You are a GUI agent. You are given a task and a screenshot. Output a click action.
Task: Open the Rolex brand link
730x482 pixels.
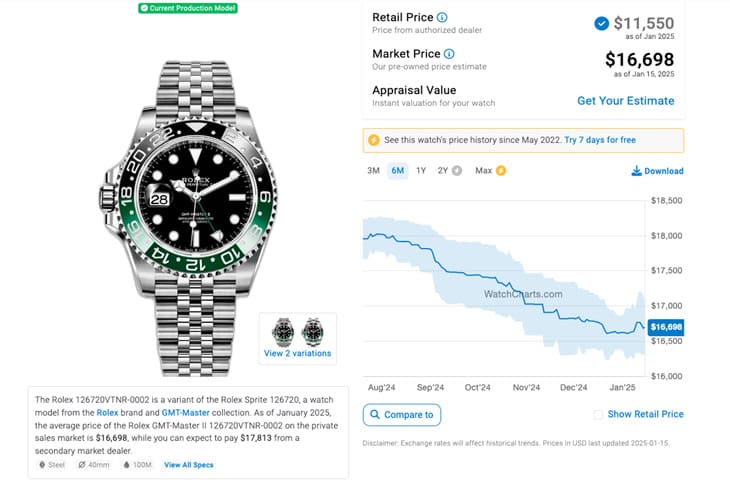107,412
